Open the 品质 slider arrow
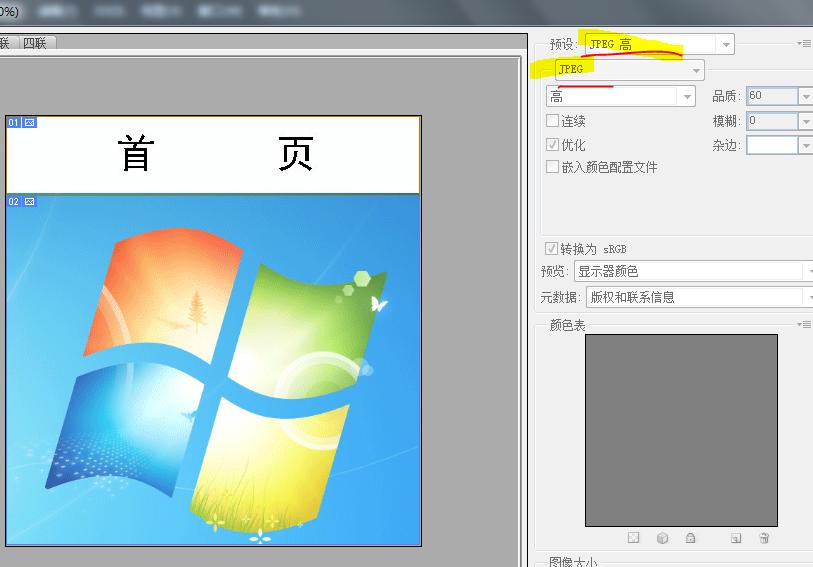 (x=805, y=96)
